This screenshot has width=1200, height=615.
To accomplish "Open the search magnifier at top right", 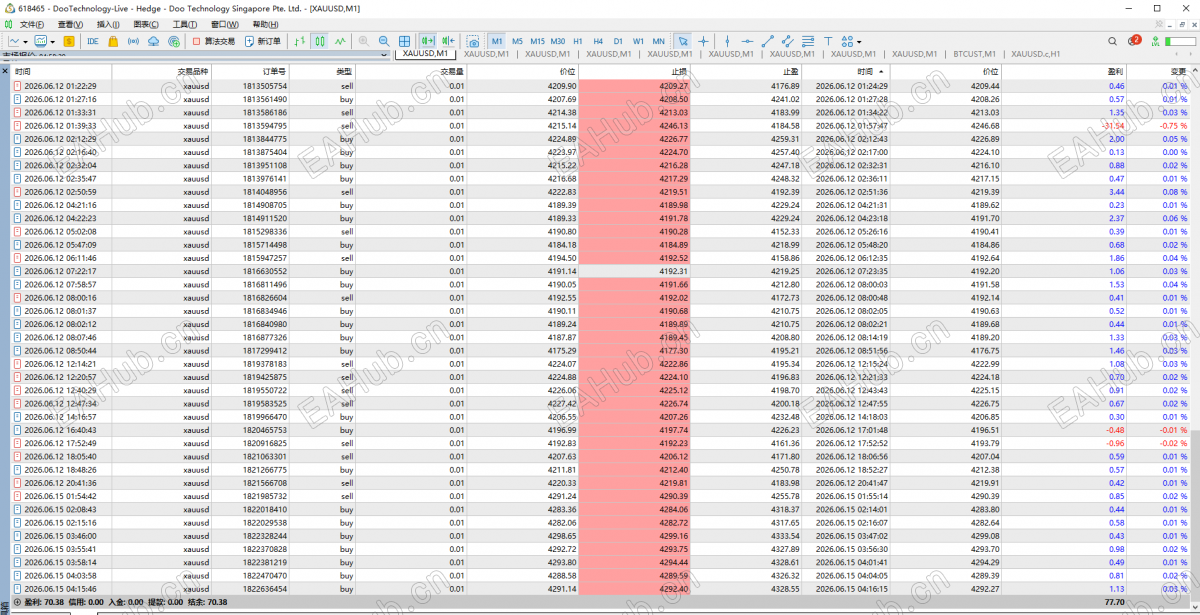I will (x=1113, y=41).
